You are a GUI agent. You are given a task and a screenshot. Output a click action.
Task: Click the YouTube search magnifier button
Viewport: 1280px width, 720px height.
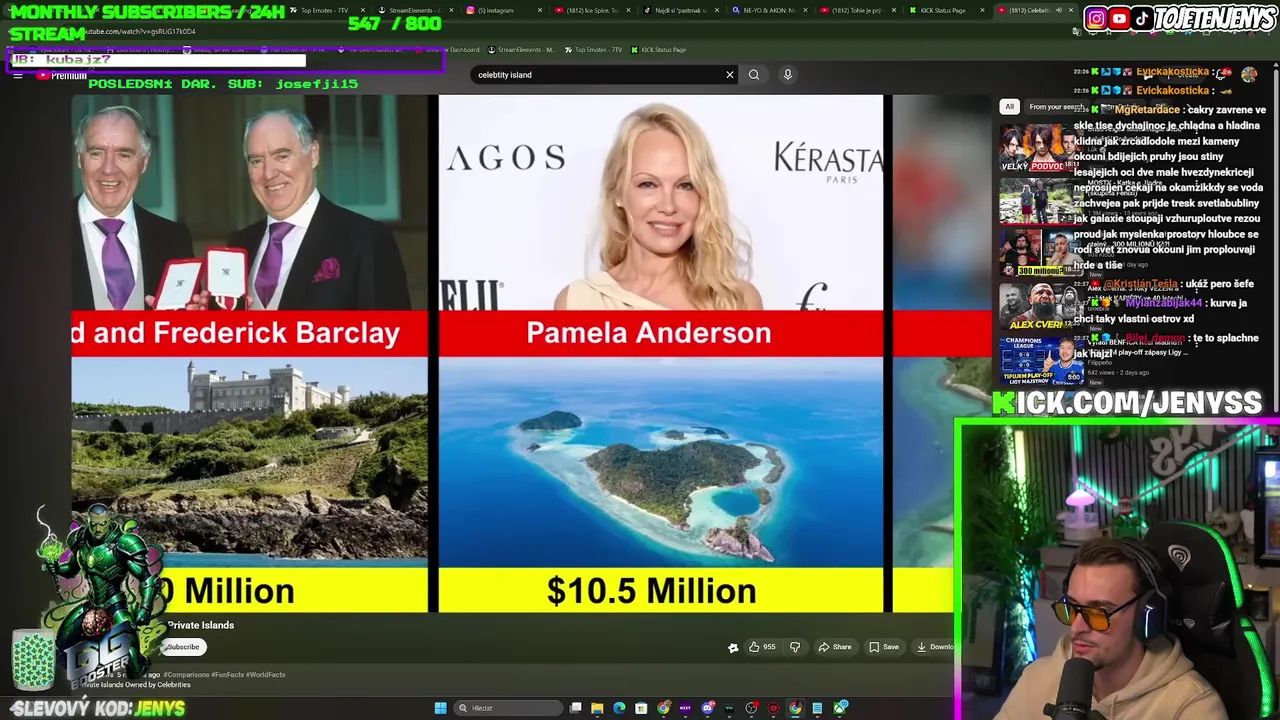tap(754, 74)
